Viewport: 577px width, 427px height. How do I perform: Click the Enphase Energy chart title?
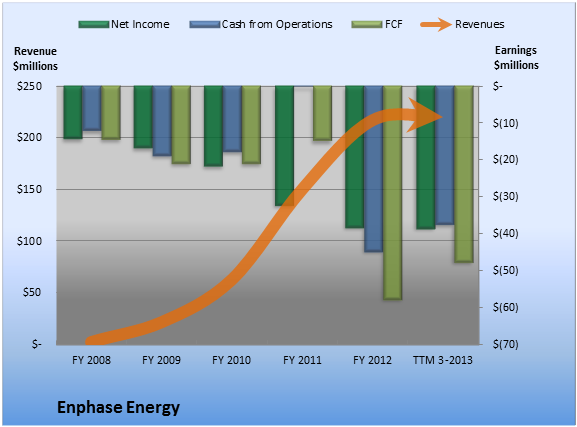pyautogui.click(x=118, y=408)
